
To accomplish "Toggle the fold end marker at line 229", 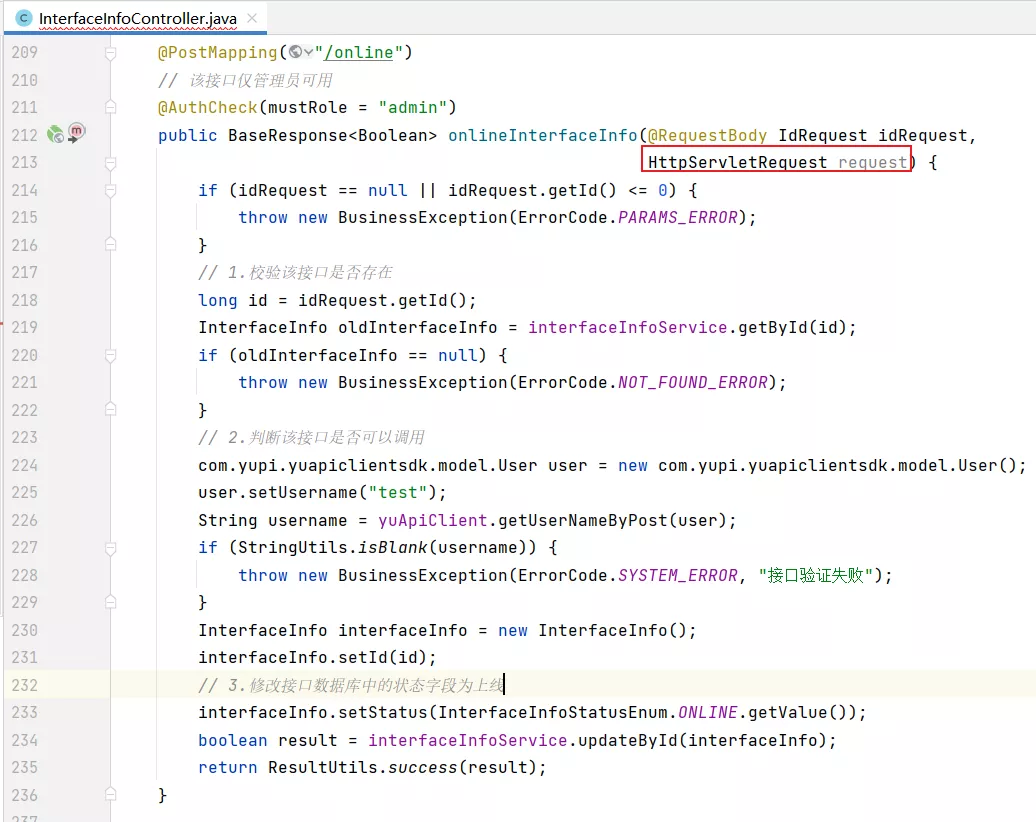I will pos(111,602).
